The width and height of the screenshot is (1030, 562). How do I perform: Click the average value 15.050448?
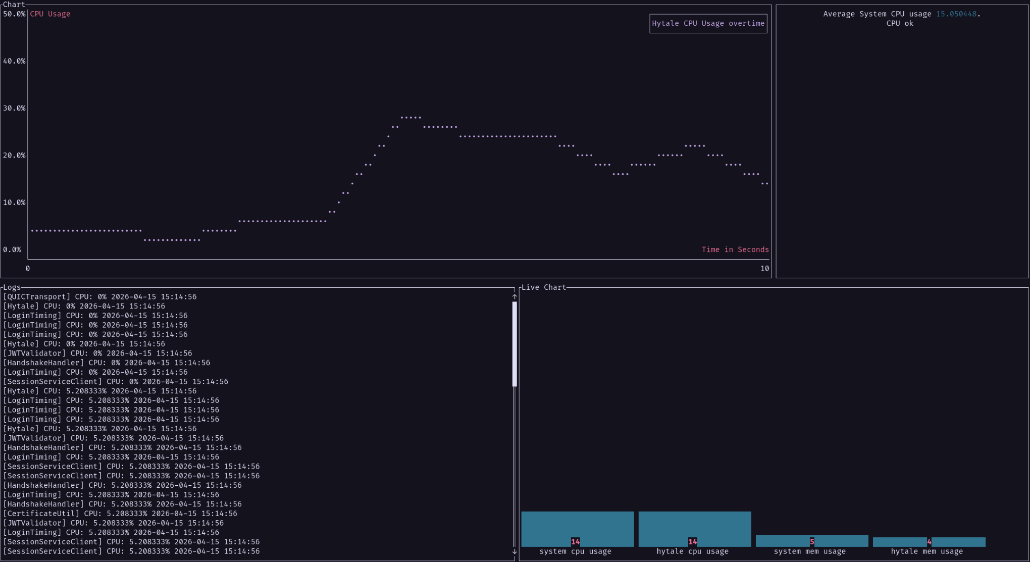coord(956,14)
